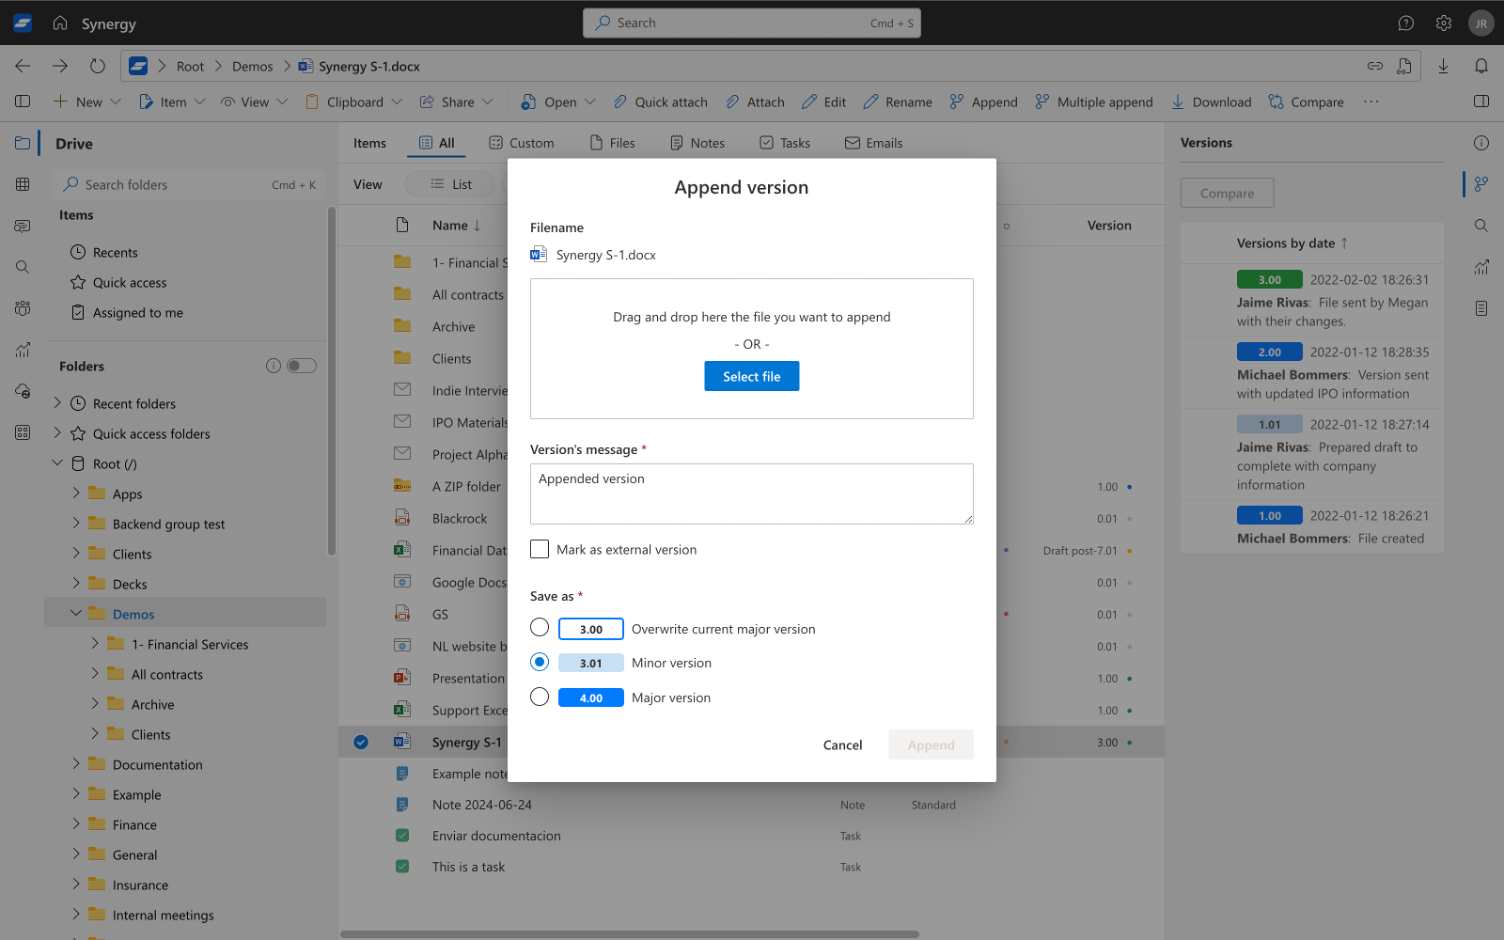The image size is (1504, 940).
Task: Expand the Finance folder in tree
Action: (76, 824)
